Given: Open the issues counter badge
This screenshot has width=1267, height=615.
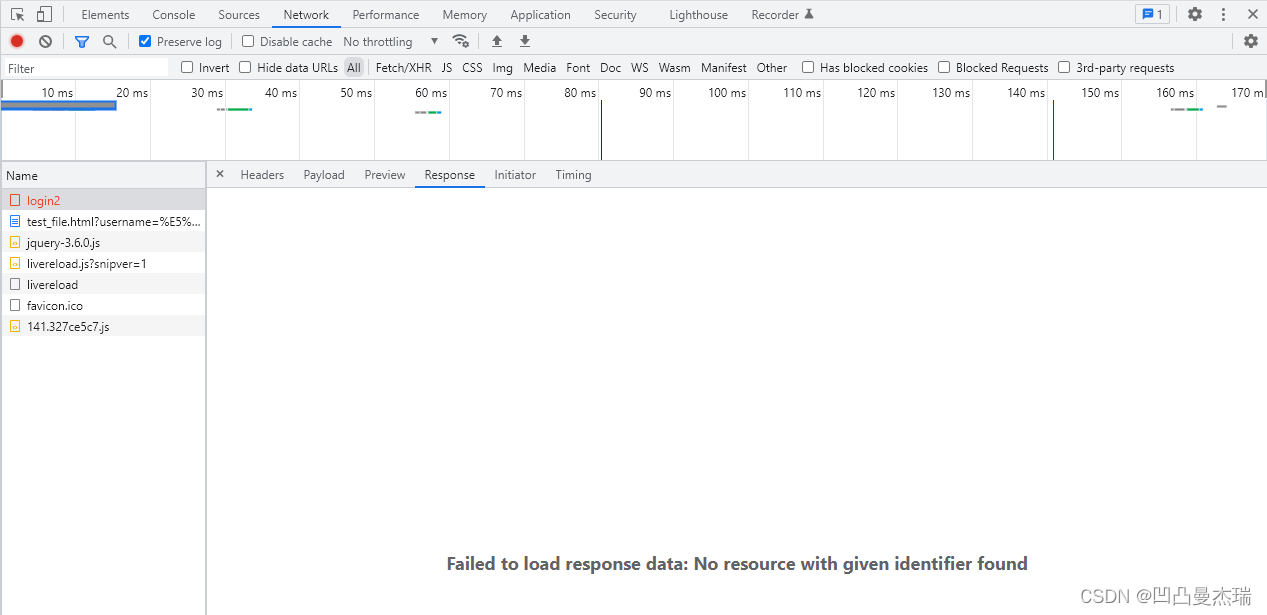Looking at the screenshot, I should [x=1152, y=15].
